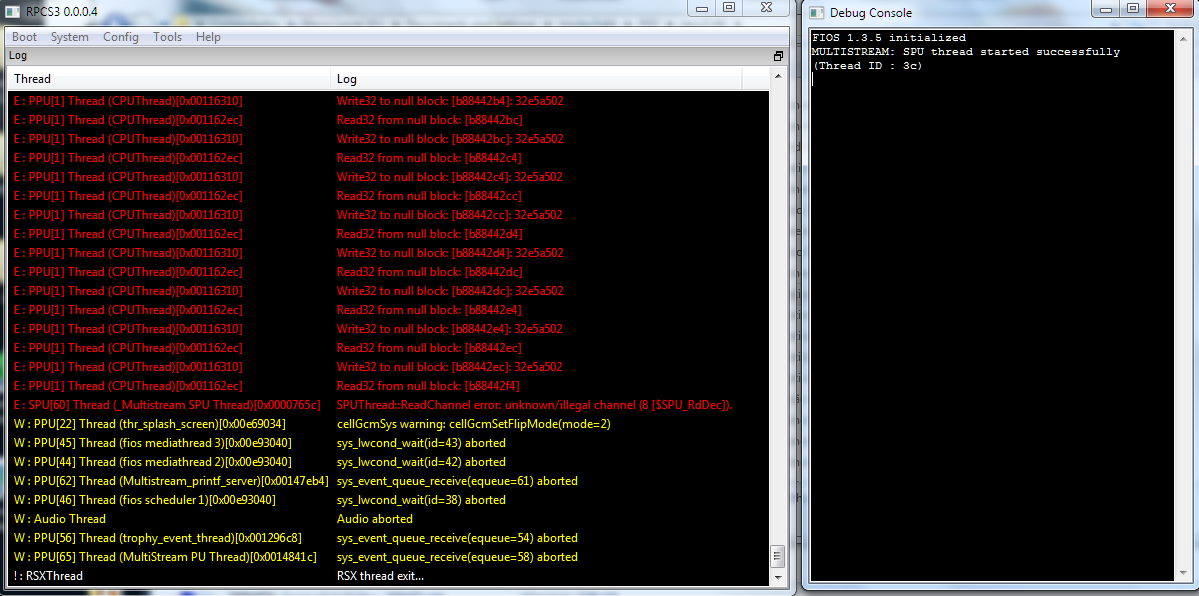The width and height of the screenshot is (1199, 596).
Task: Open the System menu
Action: coord(70,37)
